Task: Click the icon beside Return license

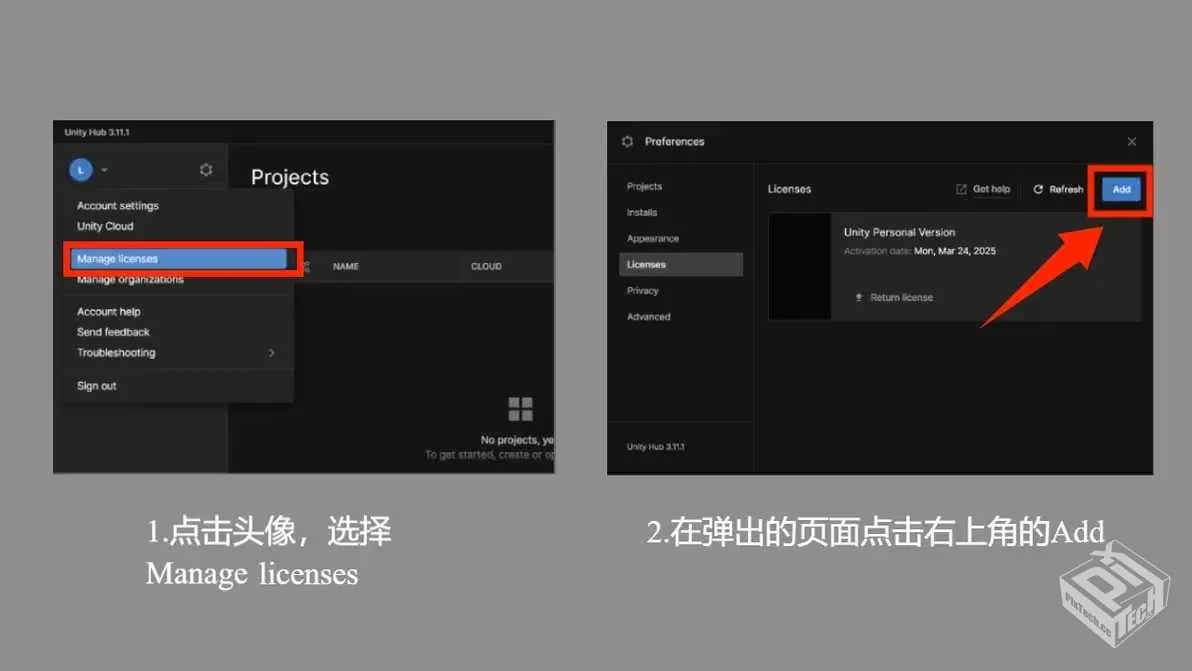Action: tap(859, 297)
